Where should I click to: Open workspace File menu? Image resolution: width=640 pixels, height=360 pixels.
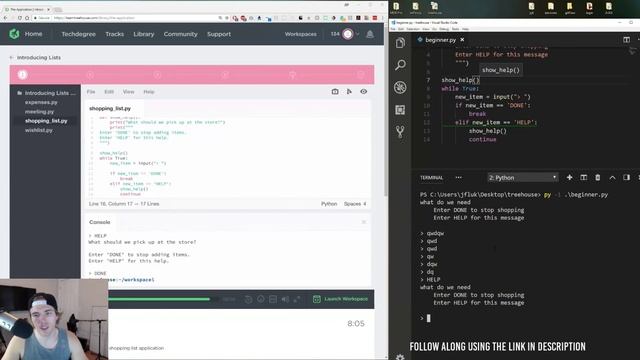pos(91,92)
